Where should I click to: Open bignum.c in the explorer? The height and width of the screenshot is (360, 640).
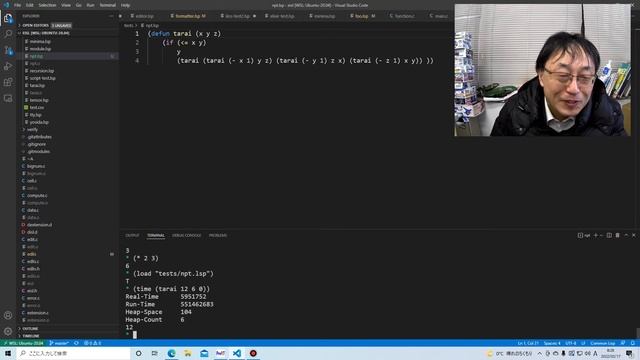pyautogui.click(x=36, y=166)
